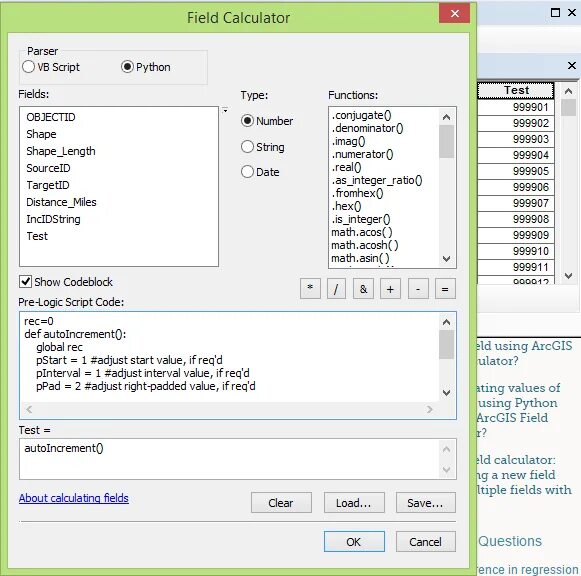The image size is (581, 576).
Task: Pick math.acos( ) function
Action: [362, 232]
